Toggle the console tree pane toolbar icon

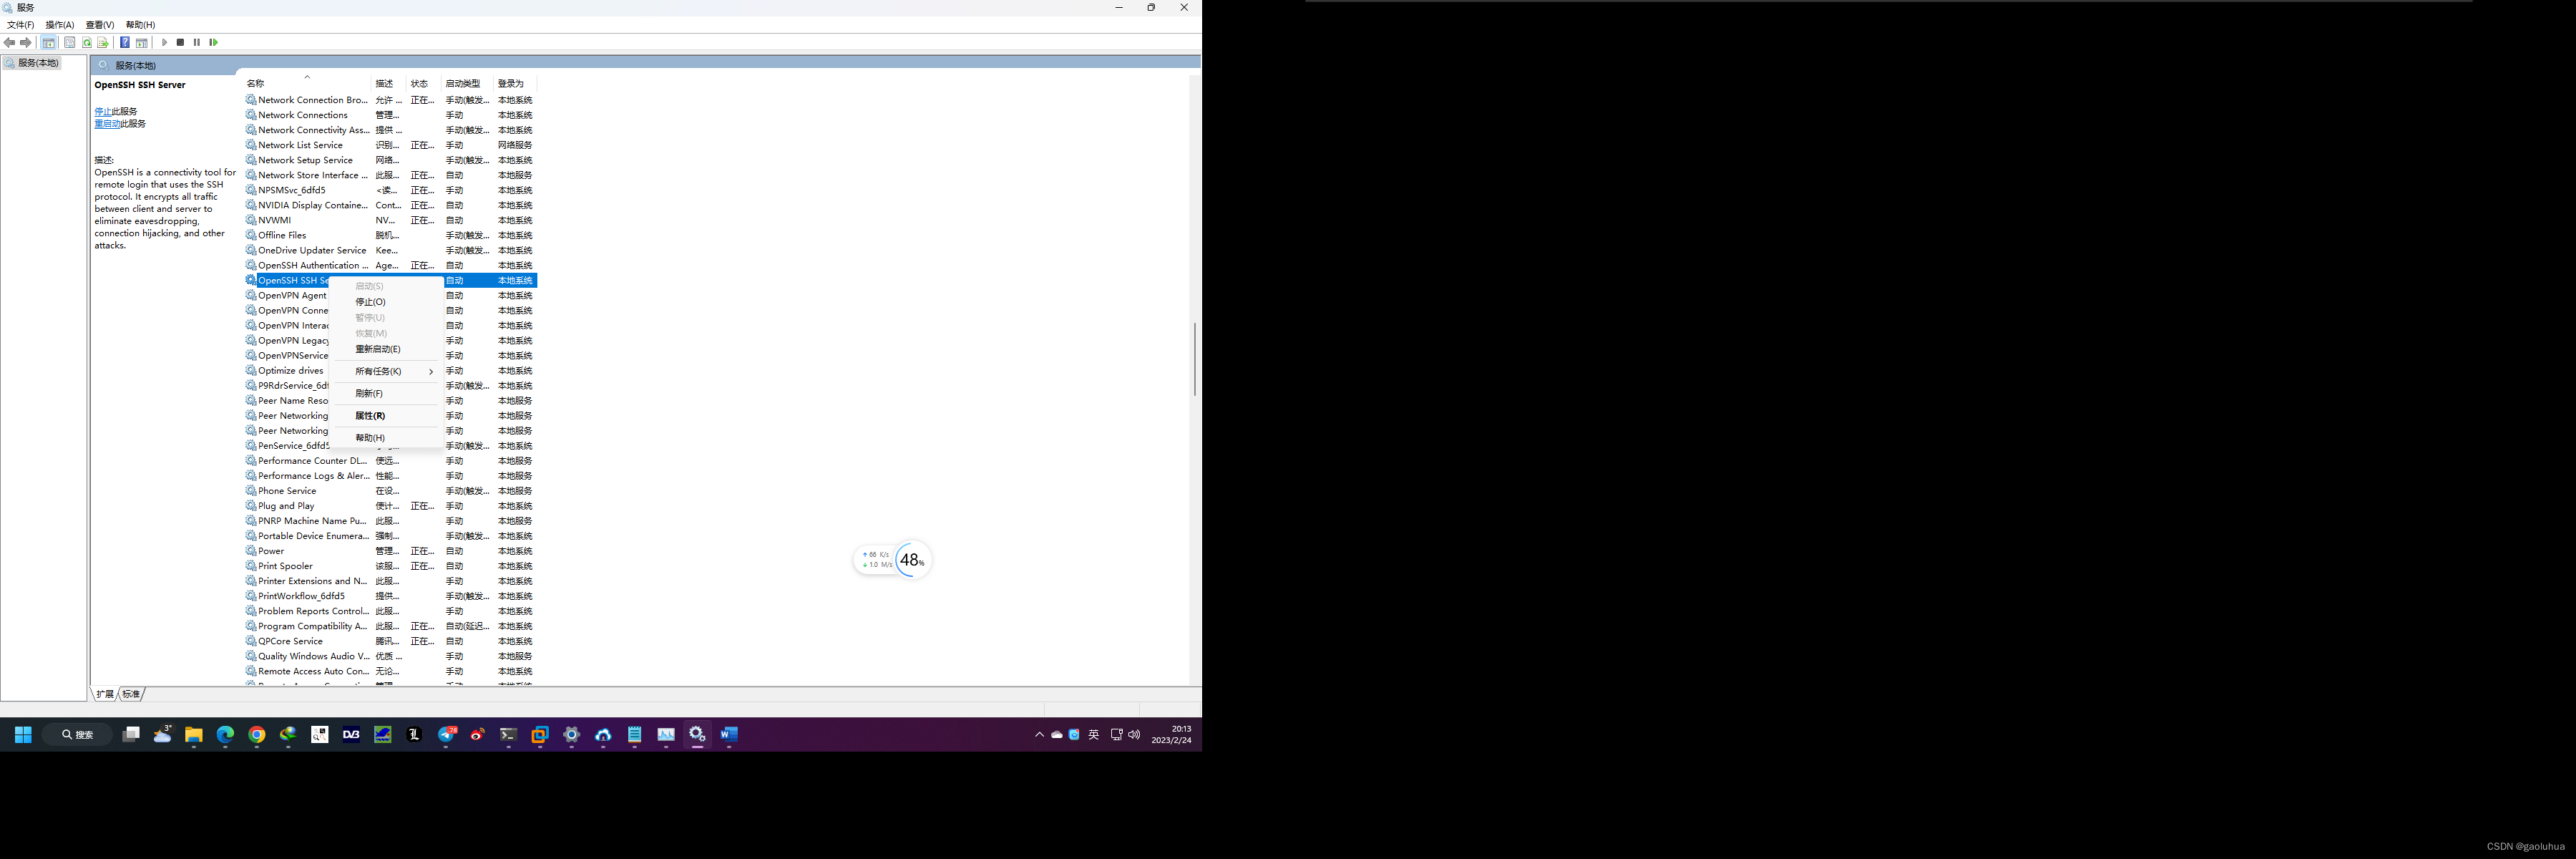coord(48,42)
